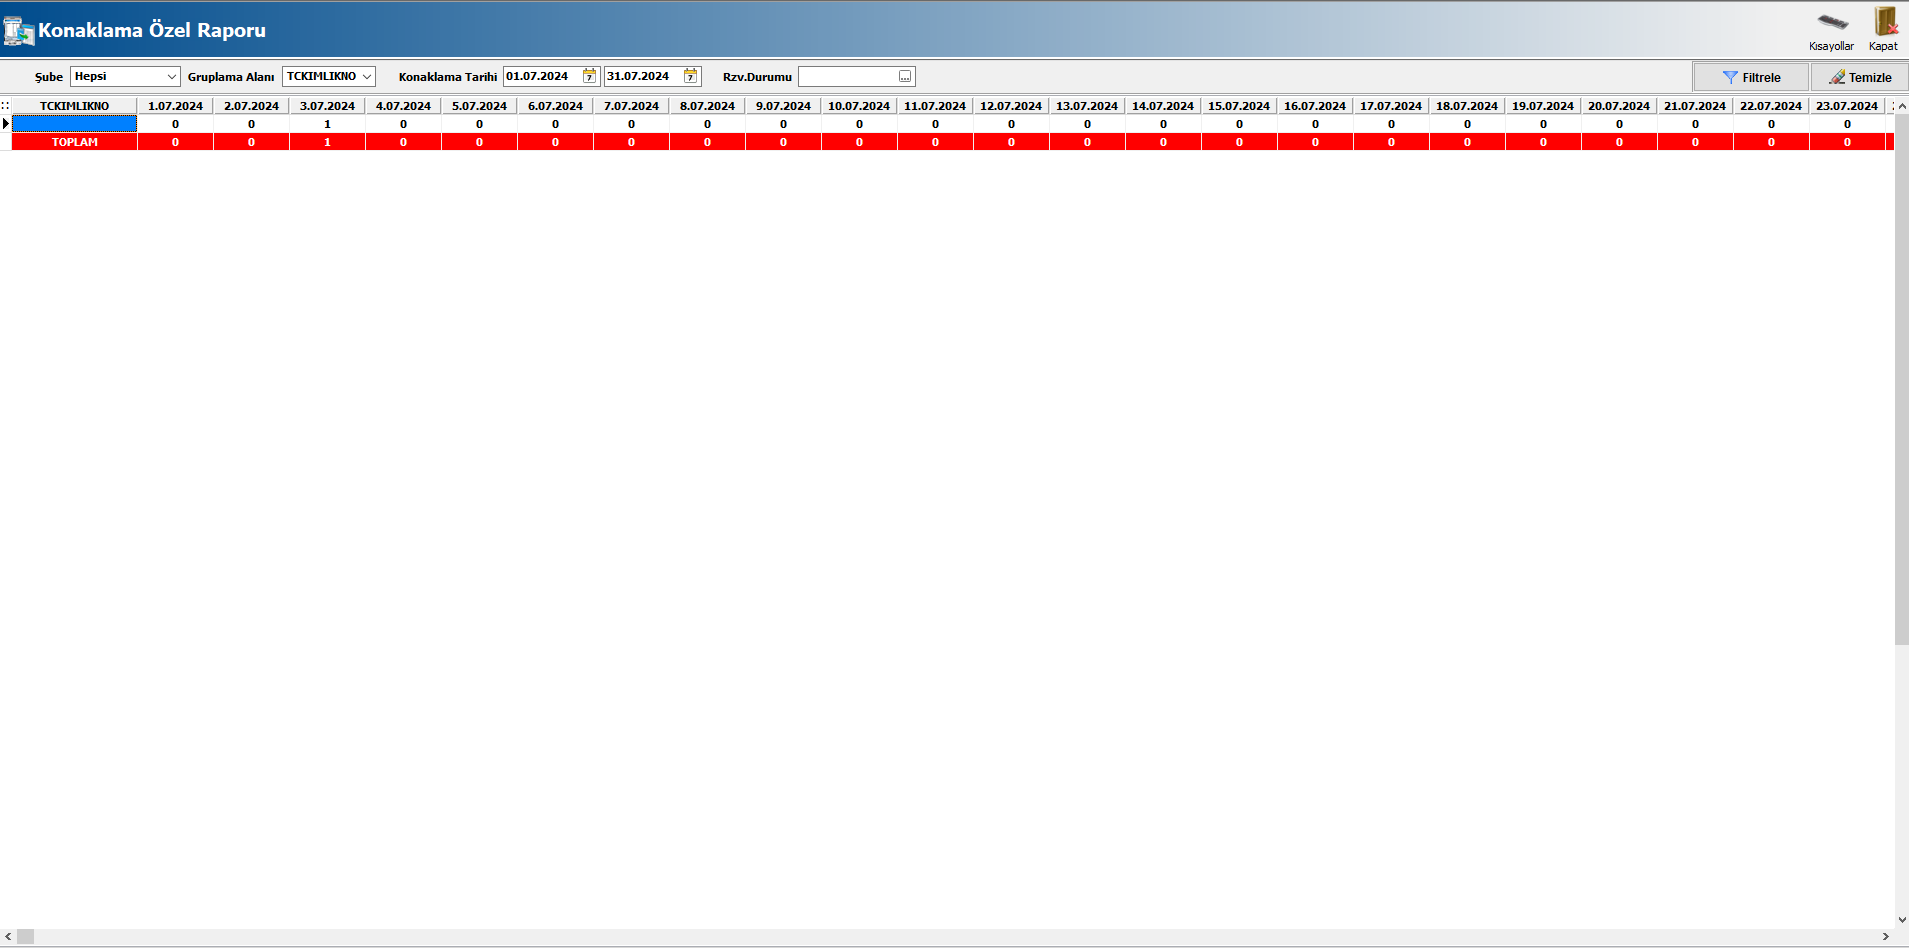1909x948 pixels.
Task: Click column header 7.07.2024
Action: (631, 105)
